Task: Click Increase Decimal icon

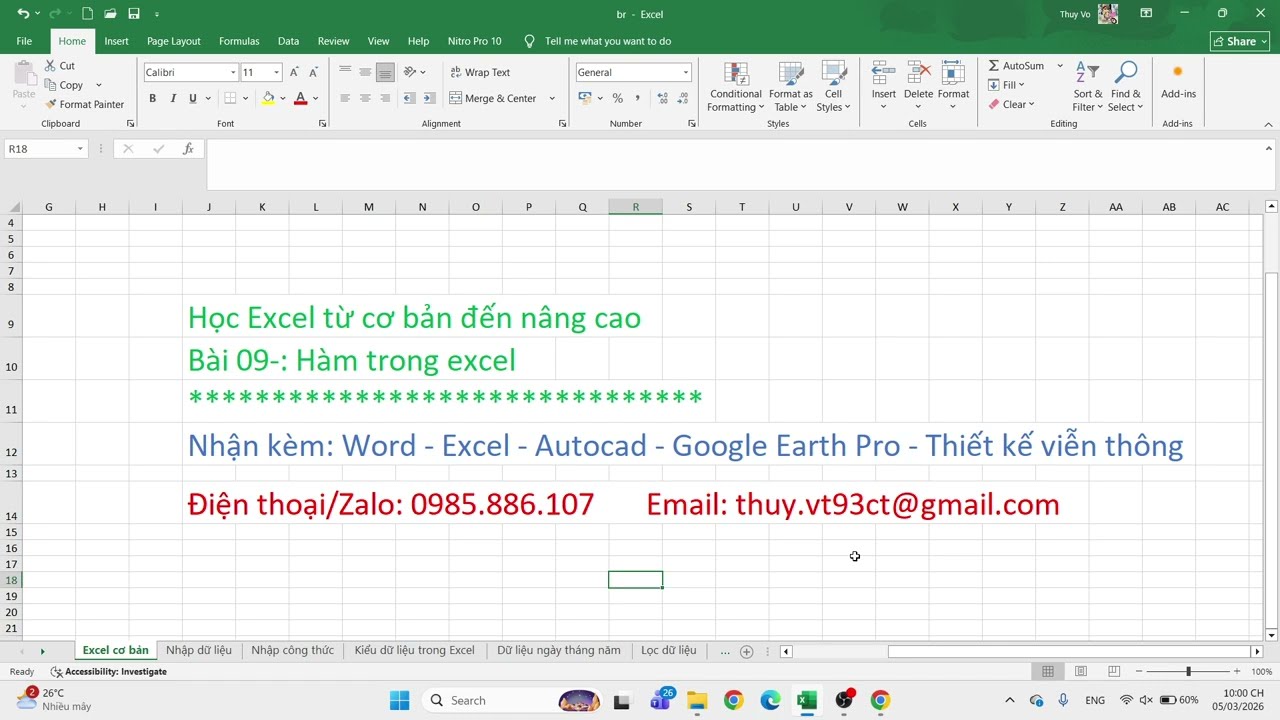Action: coord(661,98)
